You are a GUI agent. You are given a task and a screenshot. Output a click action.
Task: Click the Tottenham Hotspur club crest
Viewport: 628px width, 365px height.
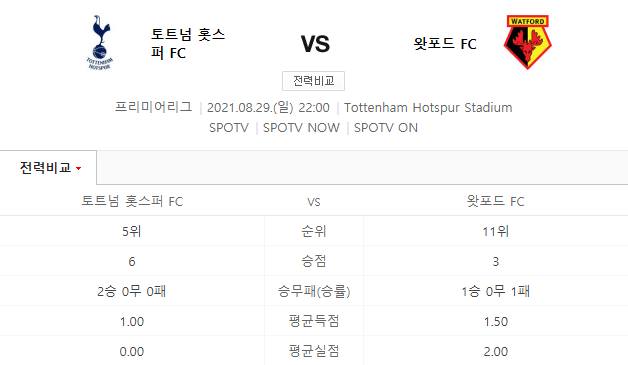coord(100,42)
